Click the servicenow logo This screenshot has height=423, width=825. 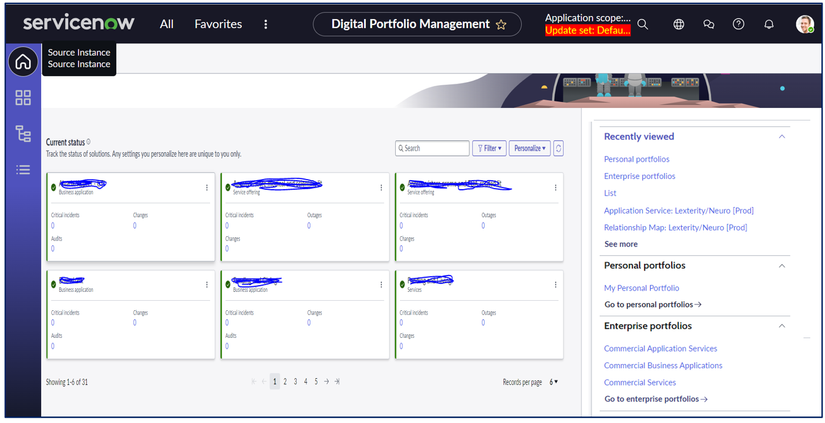(79, 23)
